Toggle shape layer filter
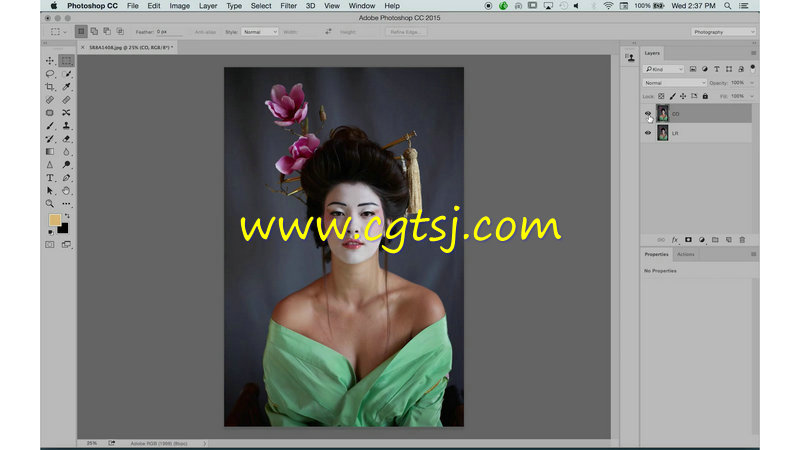This screenshot has width=800, height=450. coord(729,69)
